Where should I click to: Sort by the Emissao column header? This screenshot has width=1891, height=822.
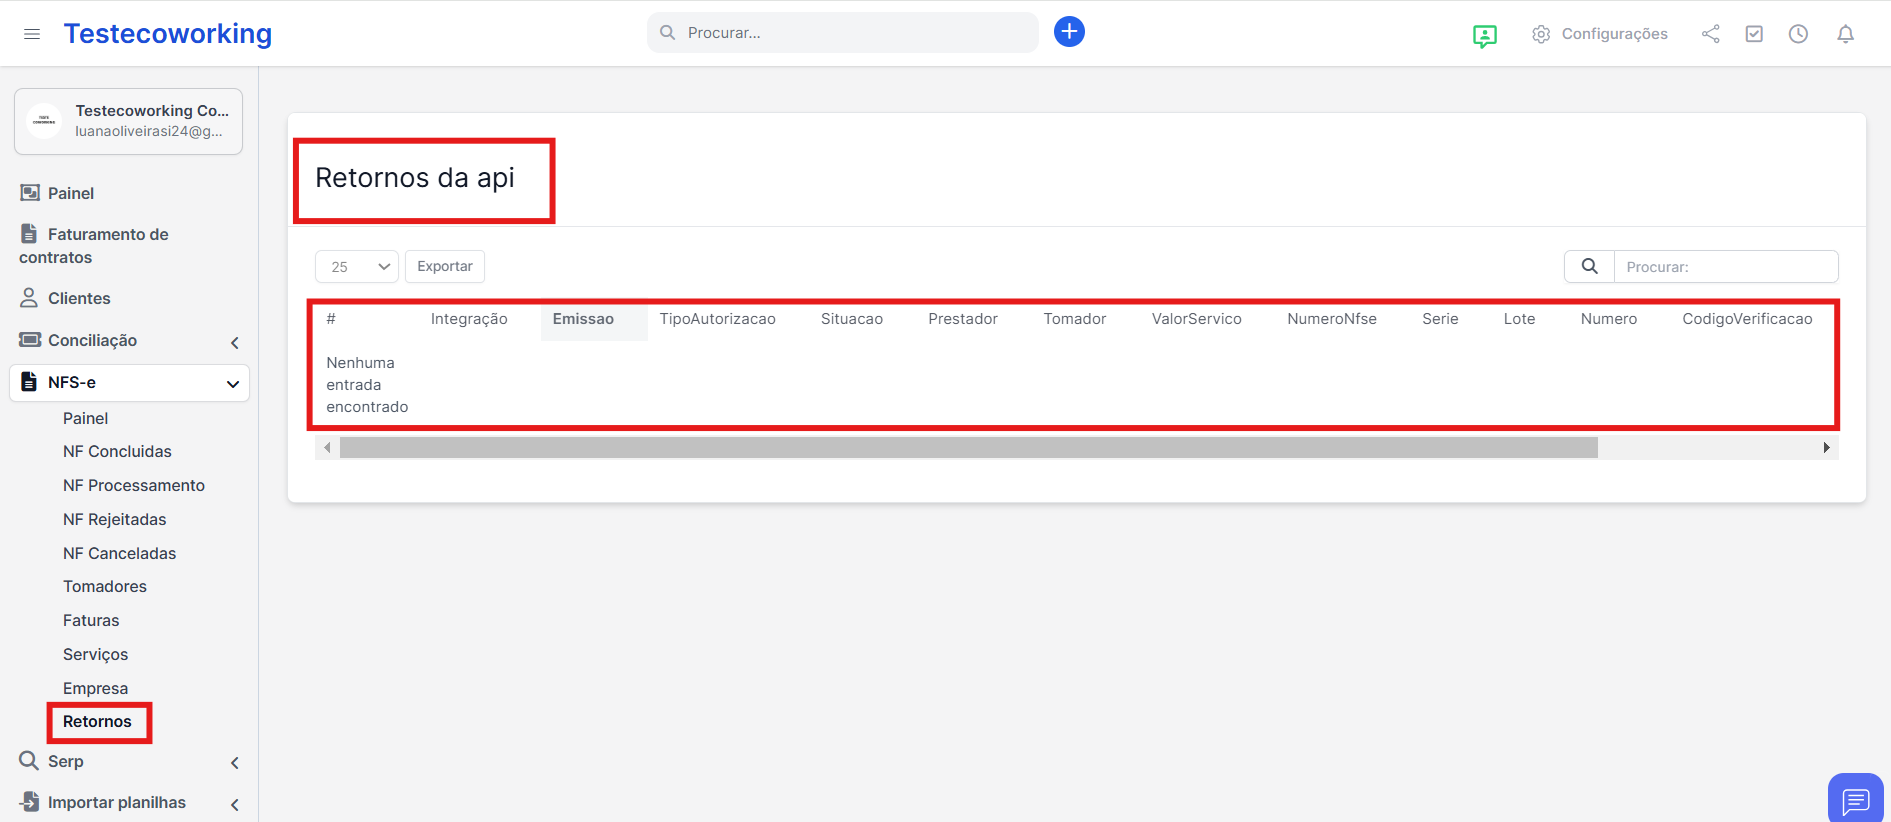pos(584,319)
